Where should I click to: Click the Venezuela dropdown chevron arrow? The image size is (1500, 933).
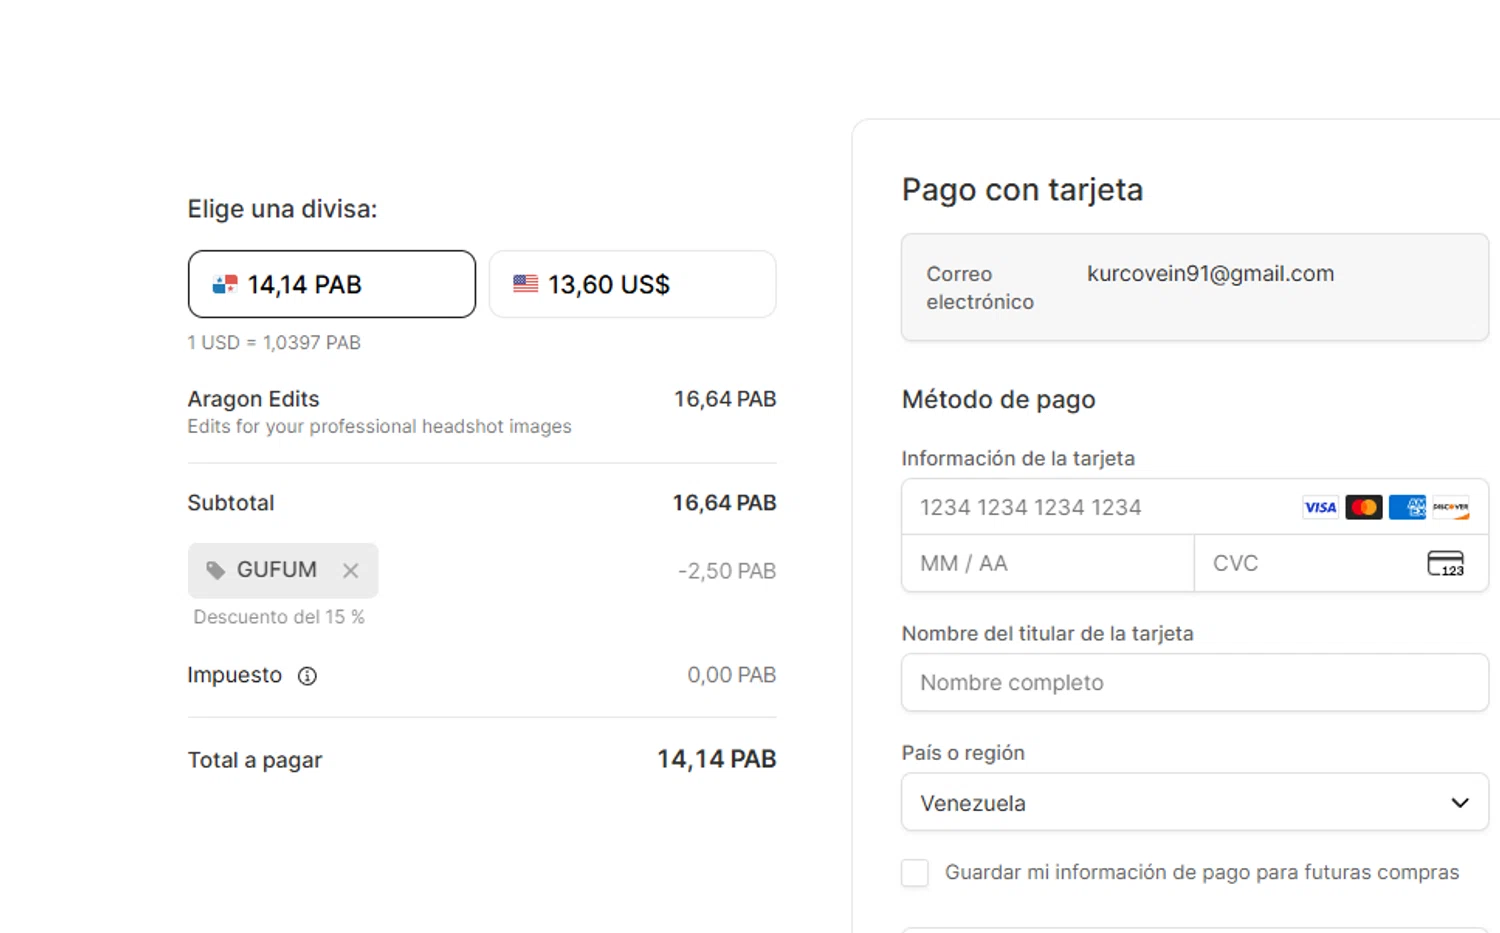[1460, 803]
